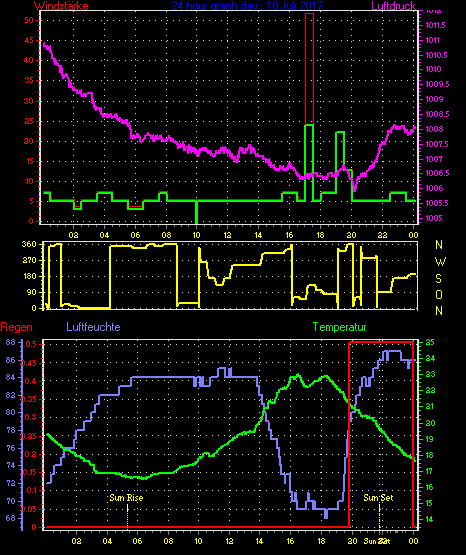
Task: Click the red 35 wind speed axis value
Action: click(29, 80)
